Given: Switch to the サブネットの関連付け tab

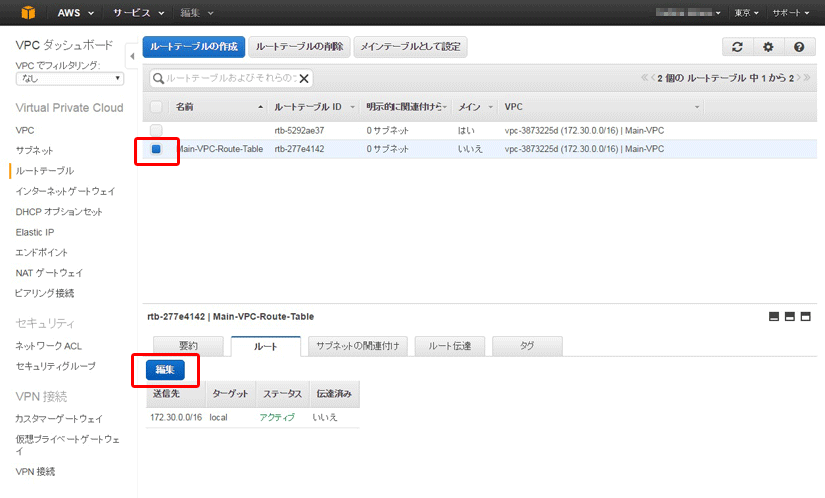Looking at the screenshot, I should pos(357,346).
